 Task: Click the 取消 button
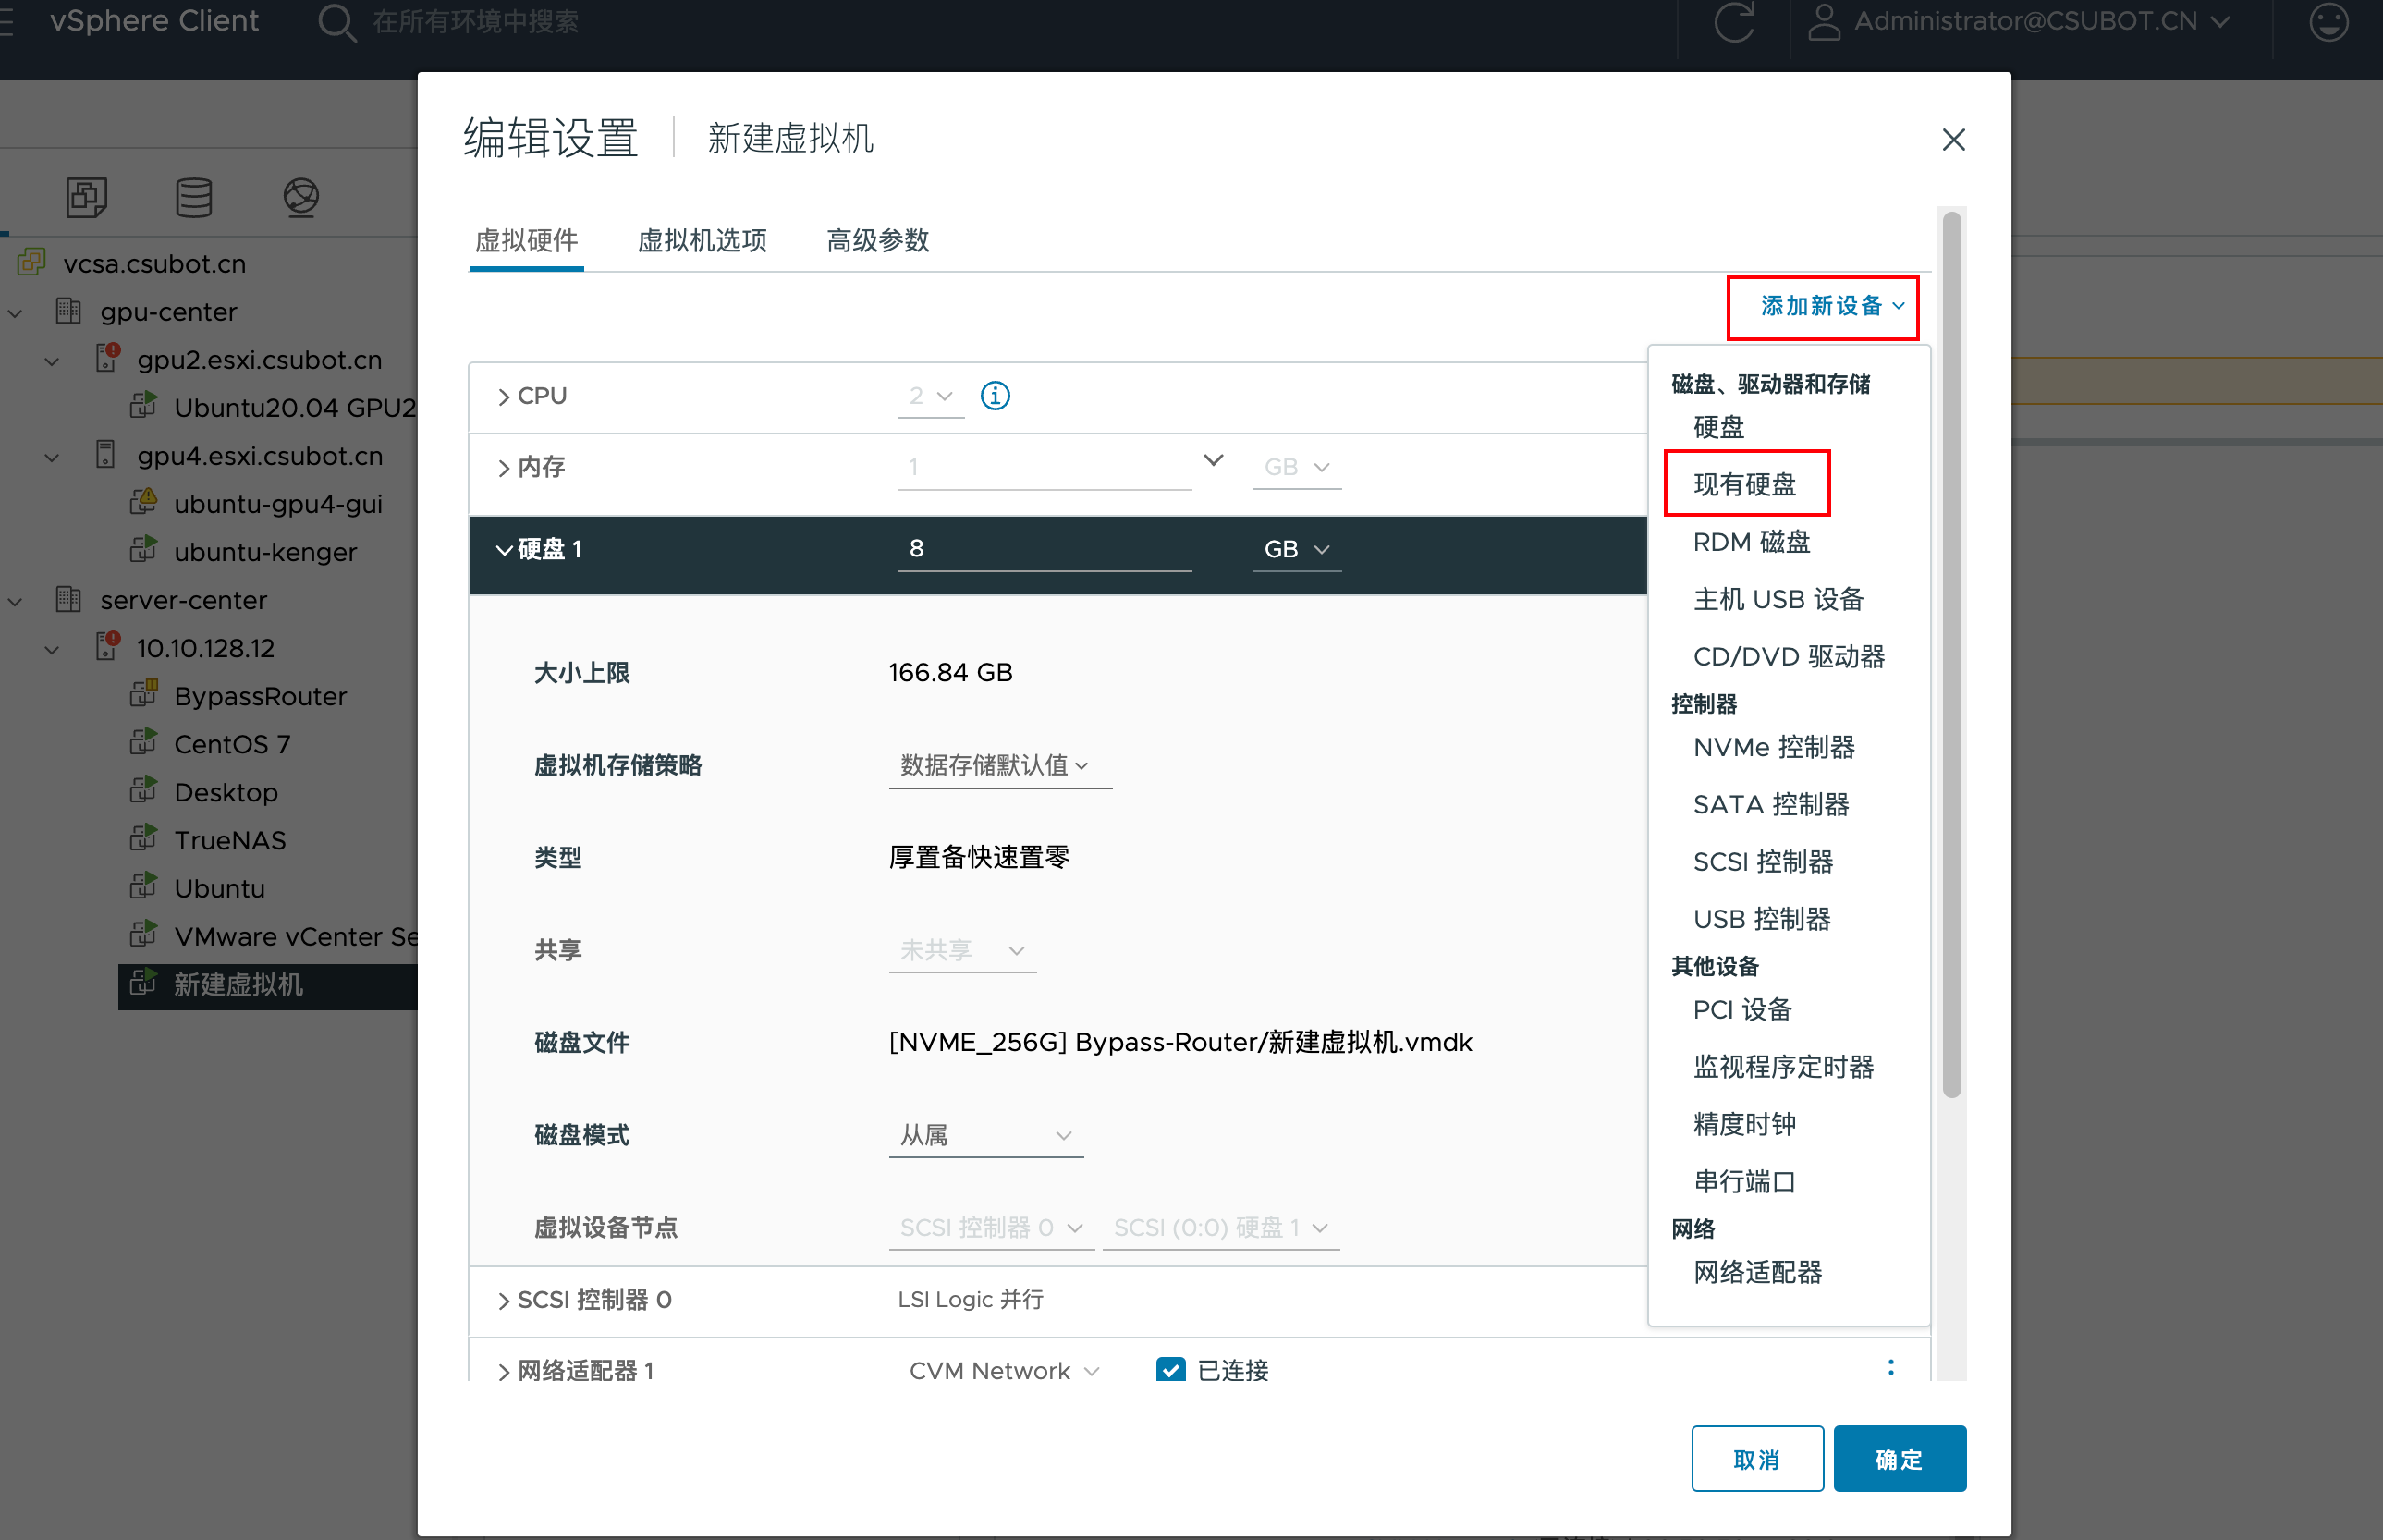point(1756,1458)
